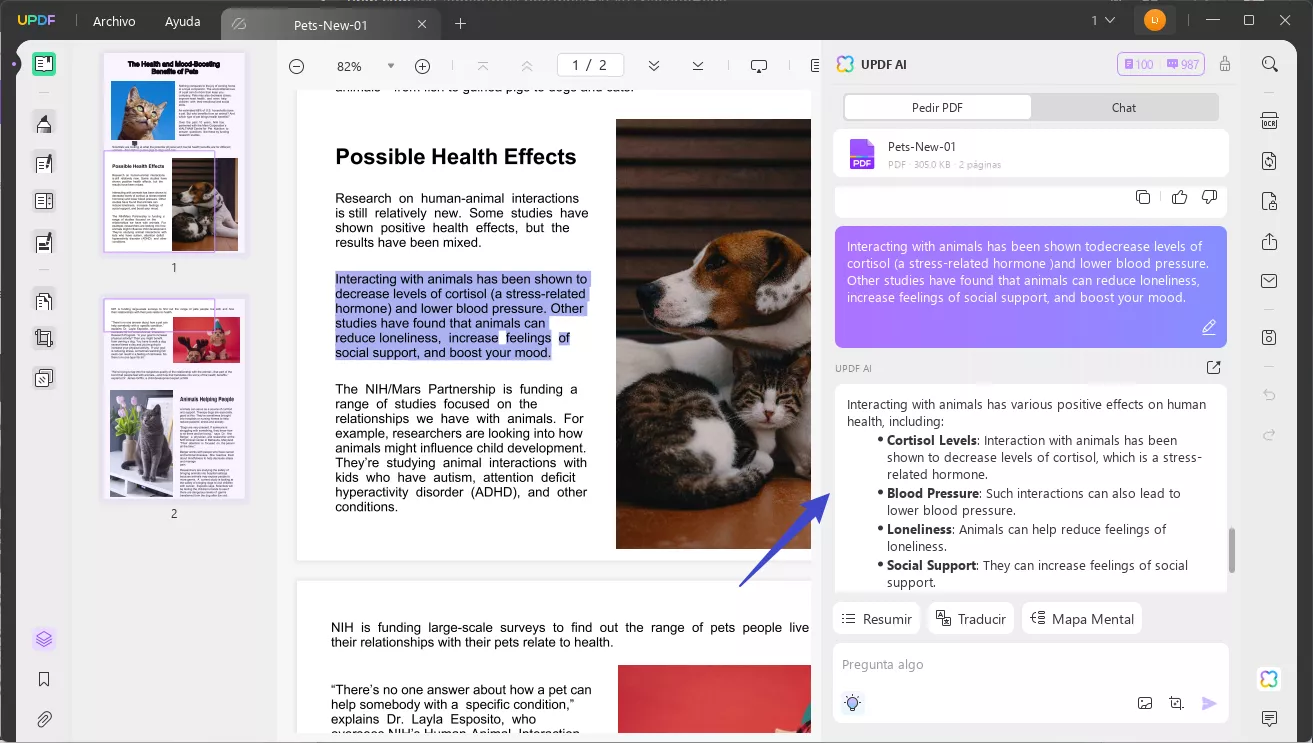
Task: Select the highlighter Comment tool
Action: 44,124
